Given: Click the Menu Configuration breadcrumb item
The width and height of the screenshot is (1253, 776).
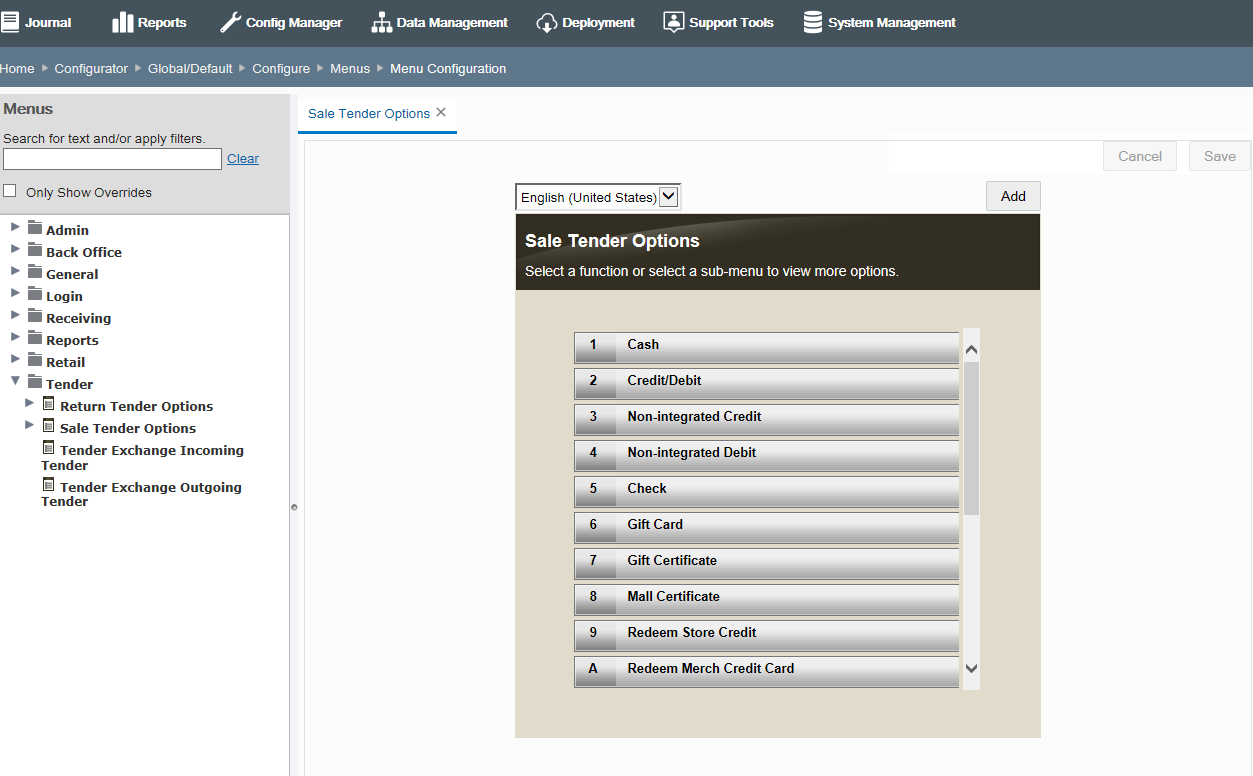Looking at the screenshot, I should coord(448,69).
